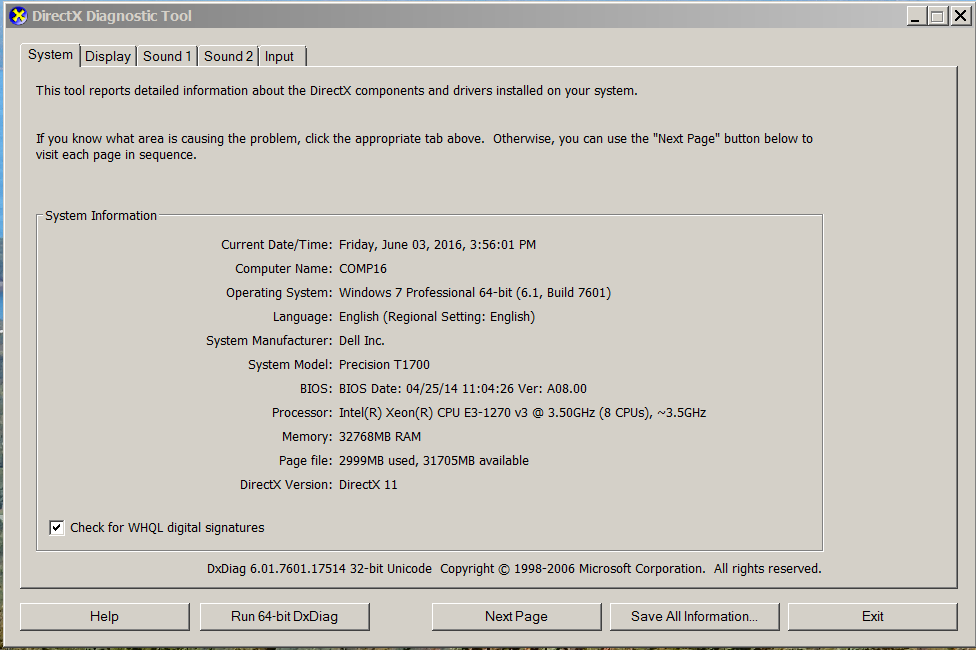Click Save All Information
The image size is (976, 650).
(694, 616)
